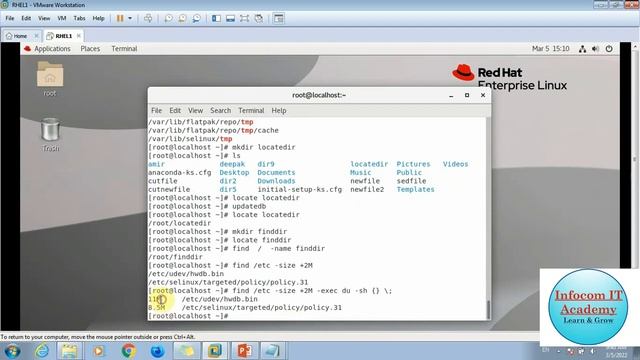
Task: Open the sticky notes taskbar icon
Action: coord(186,351)
